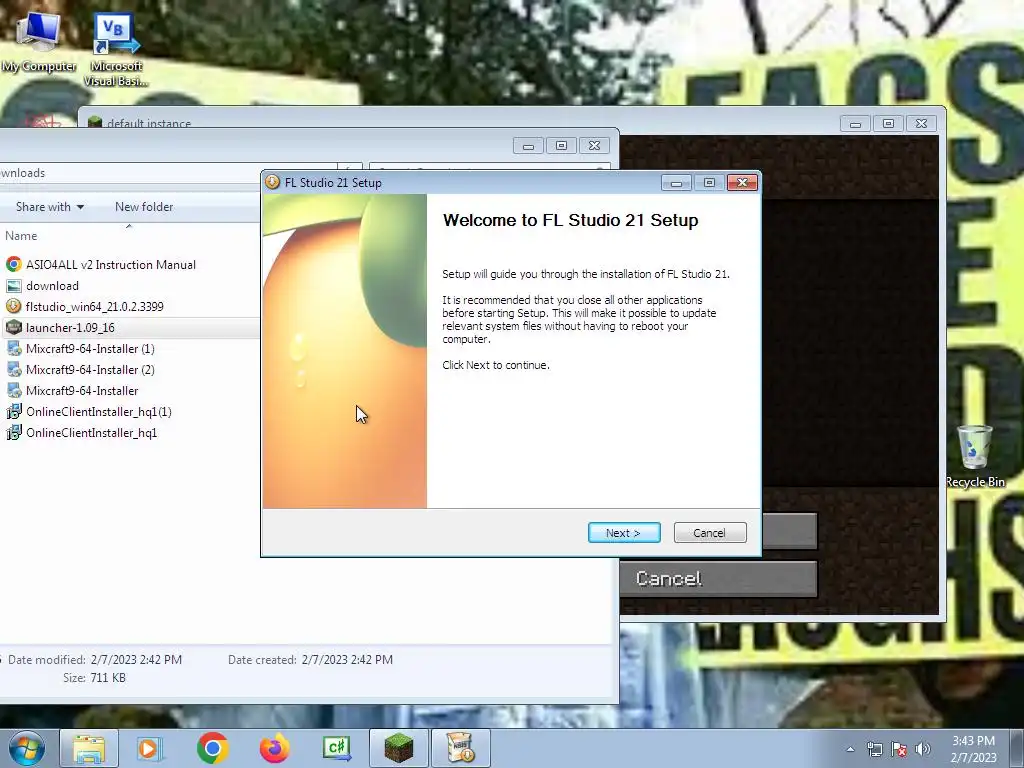The height and width of the screenshot is (768, 1024).
Task: Open the Share with dropdown in Explorer
Action: pos(50,207)
